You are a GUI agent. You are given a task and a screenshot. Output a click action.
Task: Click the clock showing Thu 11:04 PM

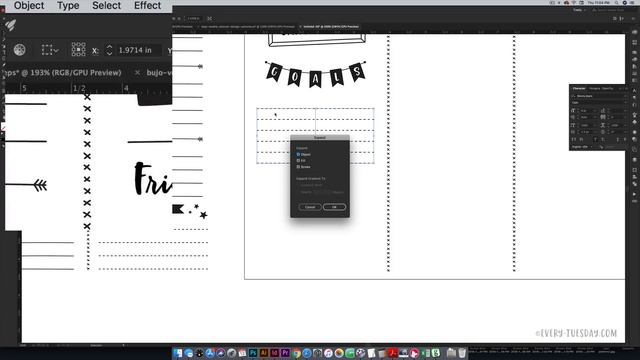click(x=599, y=2)
